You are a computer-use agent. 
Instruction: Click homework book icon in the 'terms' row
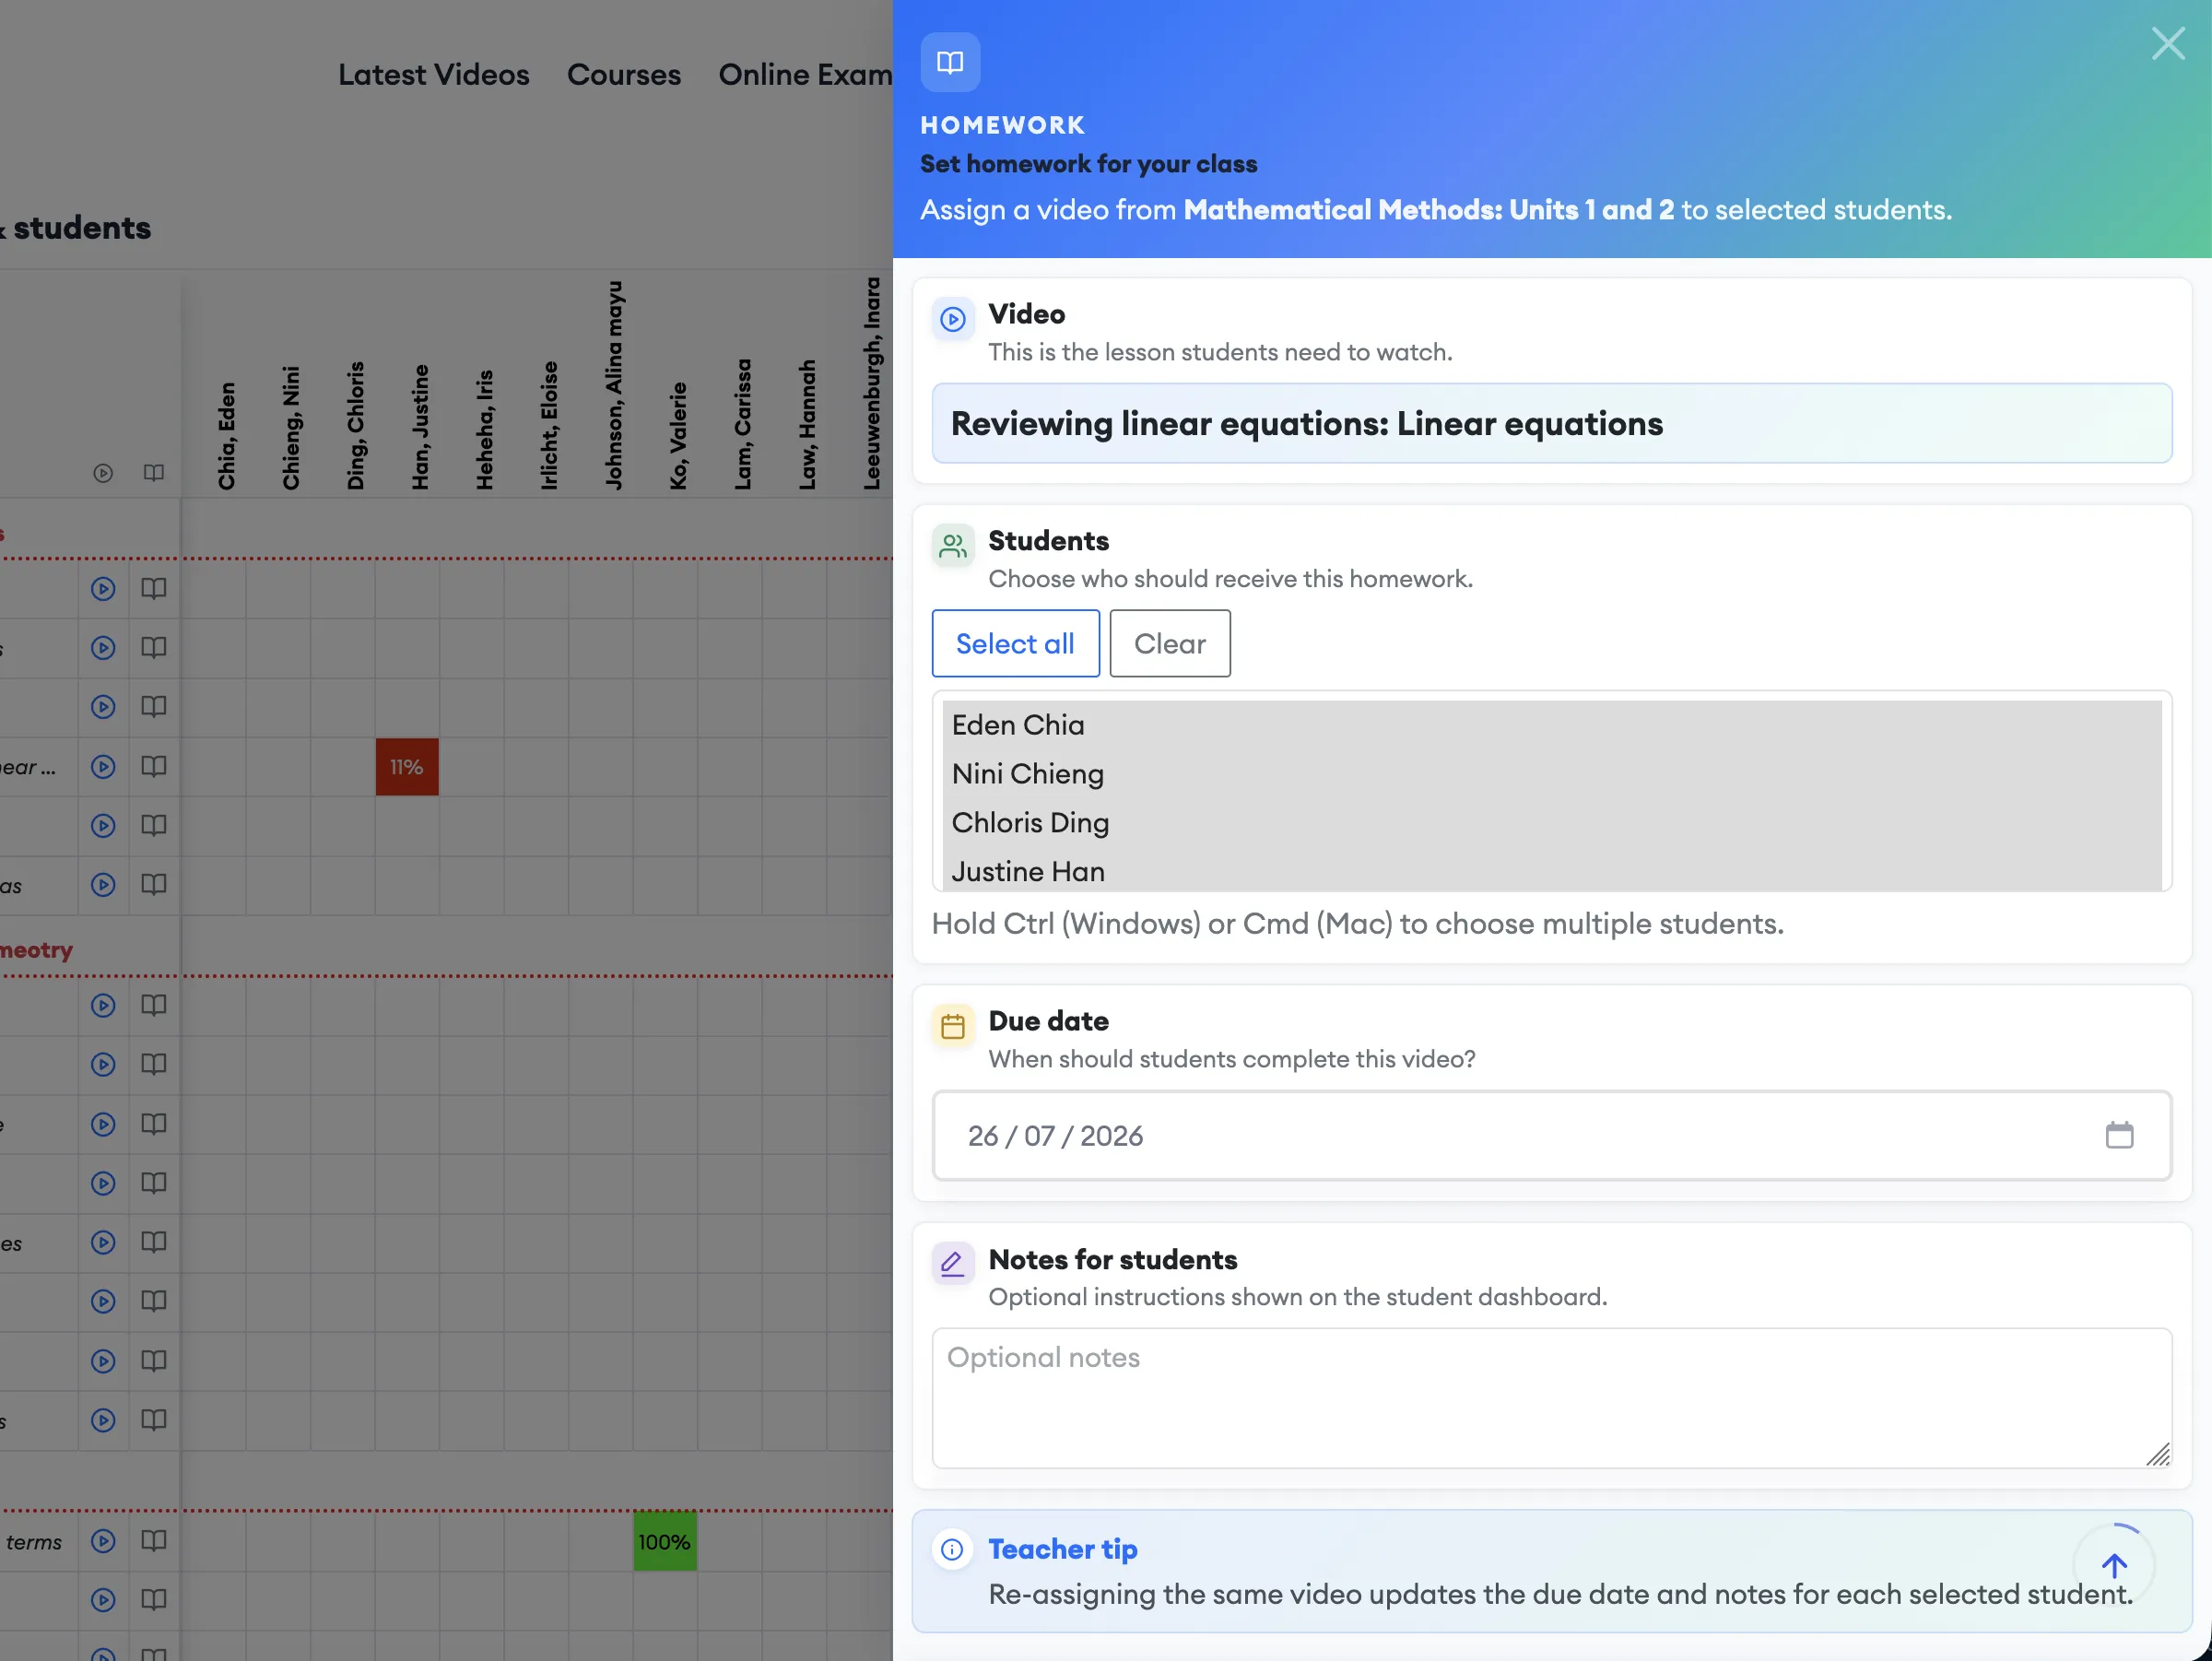click(x=153, y=1540)
